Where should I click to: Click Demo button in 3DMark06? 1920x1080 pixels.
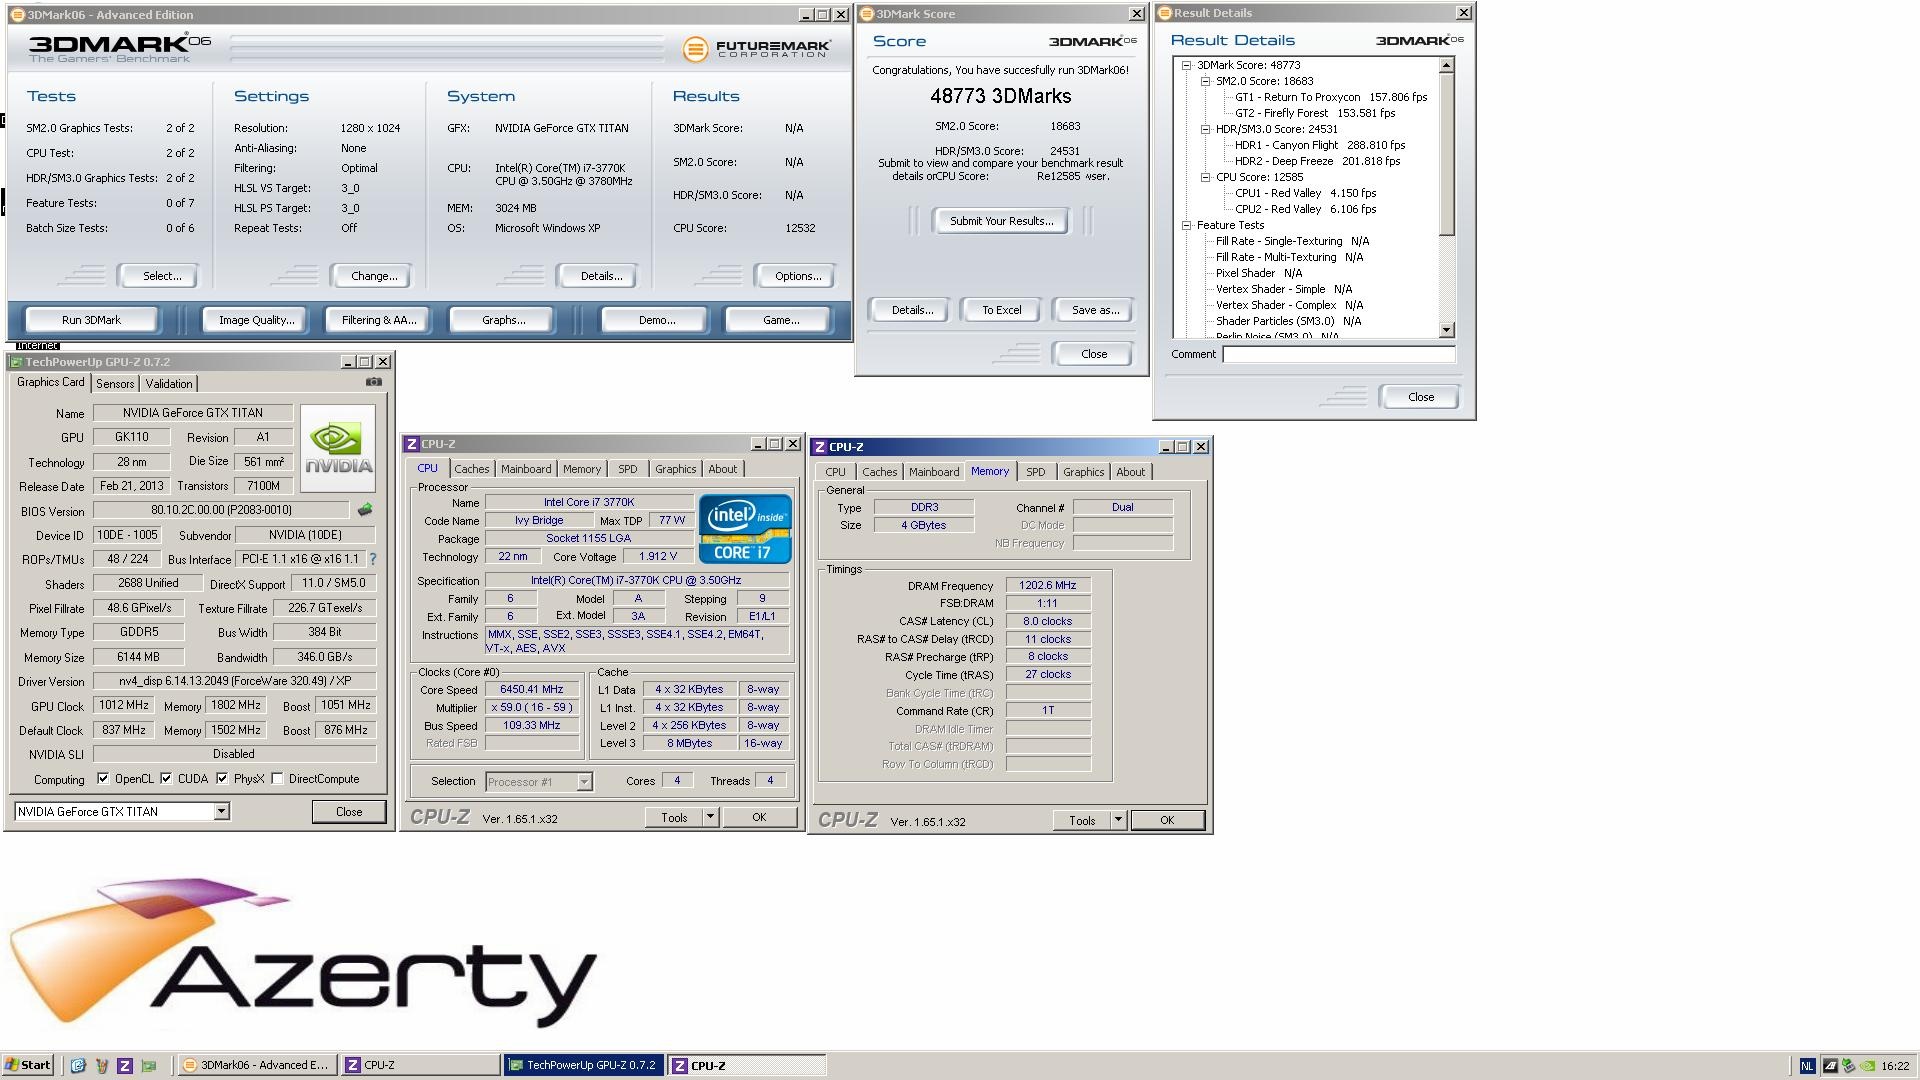(656, 320)
